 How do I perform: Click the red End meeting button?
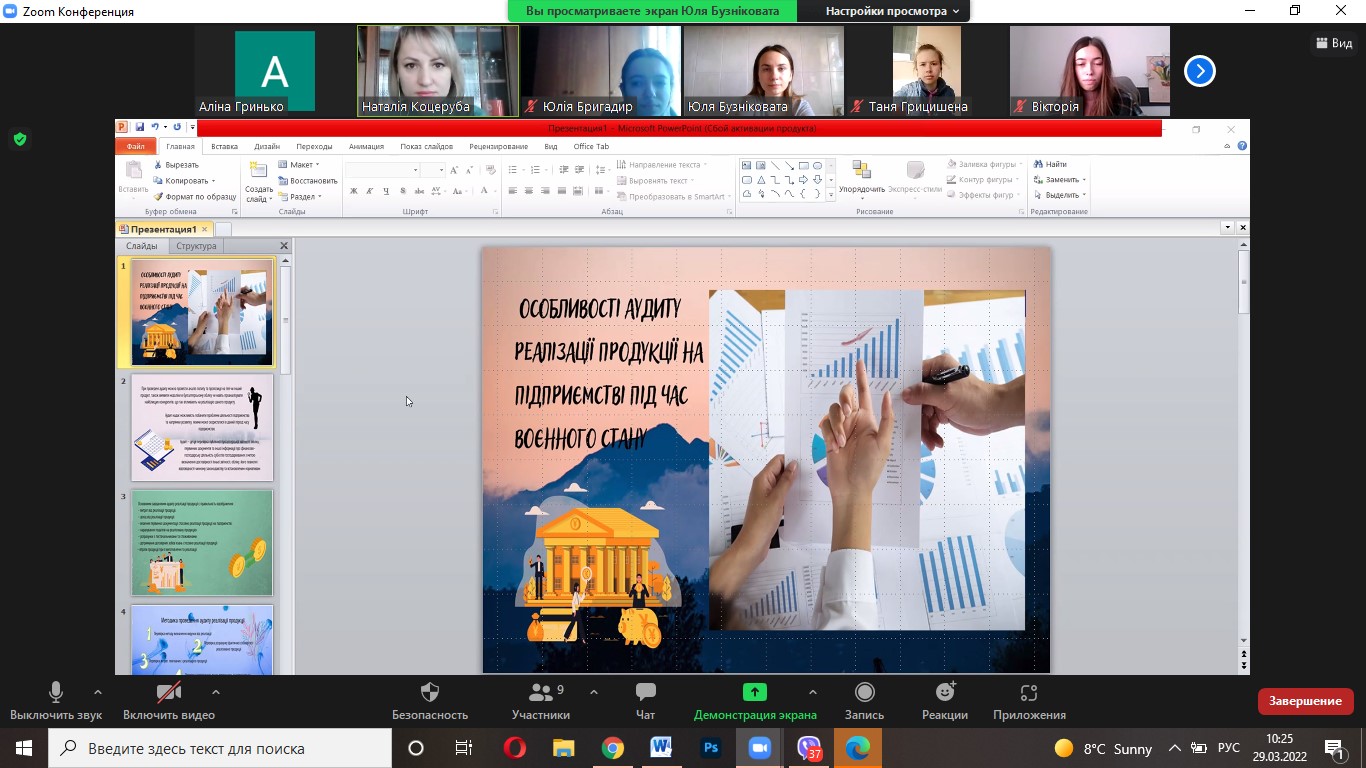(1305, 701)
